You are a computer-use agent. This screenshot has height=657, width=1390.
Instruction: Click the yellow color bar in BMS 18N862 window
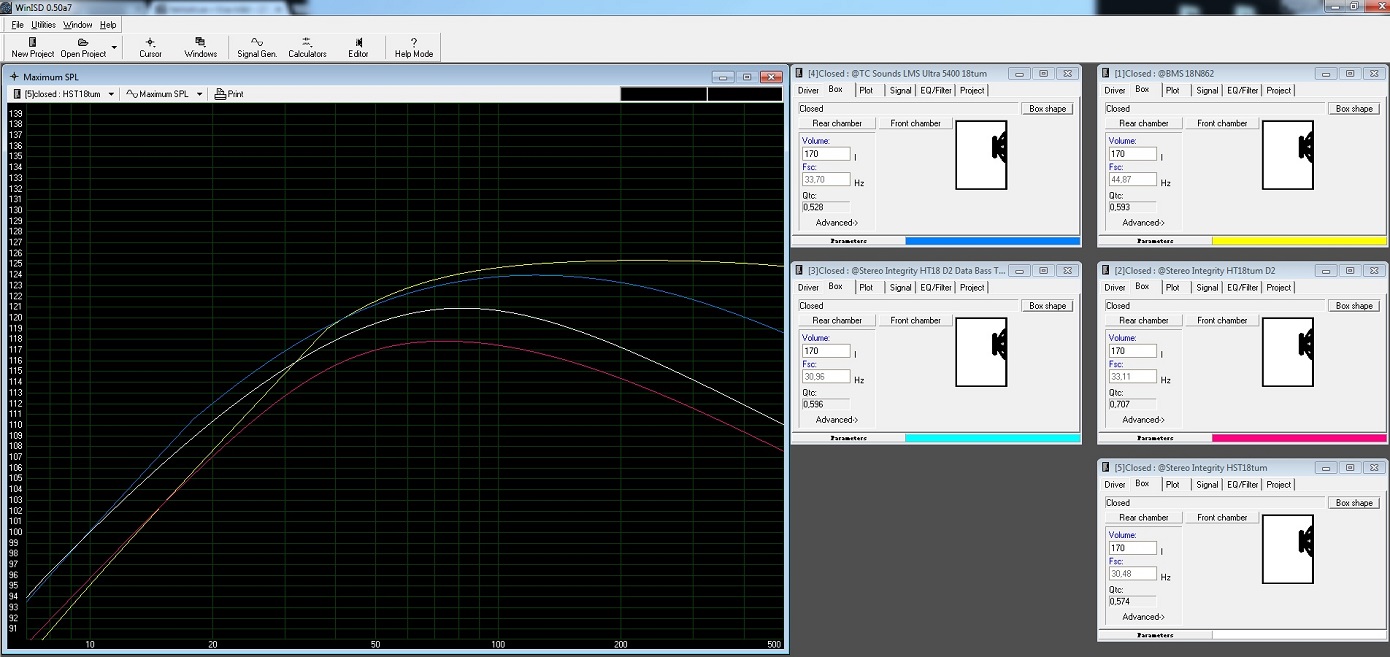point(1299,241)
